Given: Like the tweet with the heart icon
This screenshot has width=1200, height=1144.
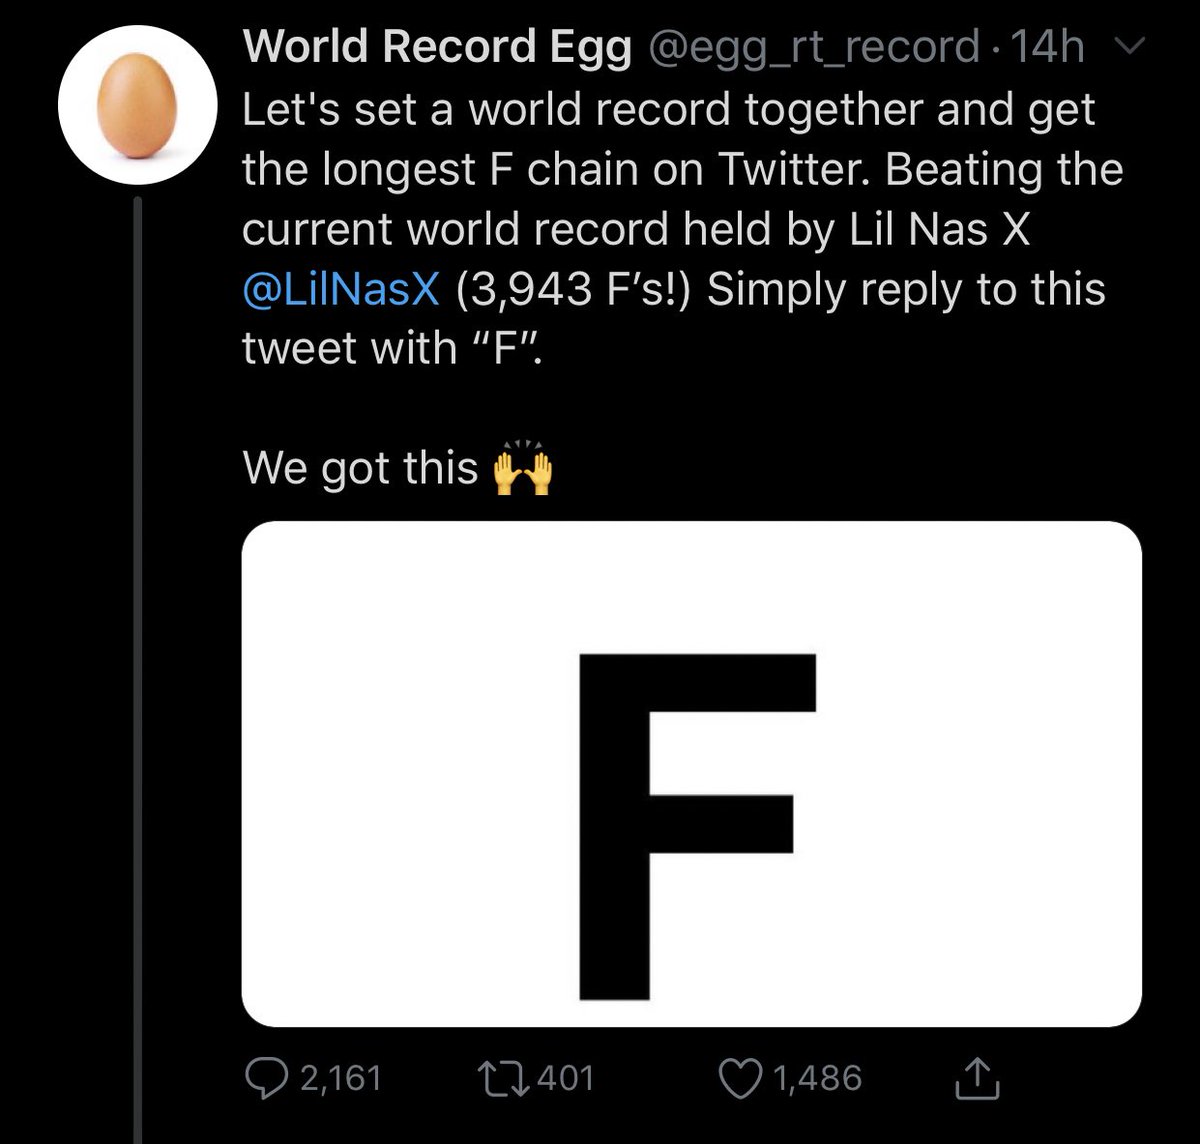Looking at the screenshot, I should 738,1078.
